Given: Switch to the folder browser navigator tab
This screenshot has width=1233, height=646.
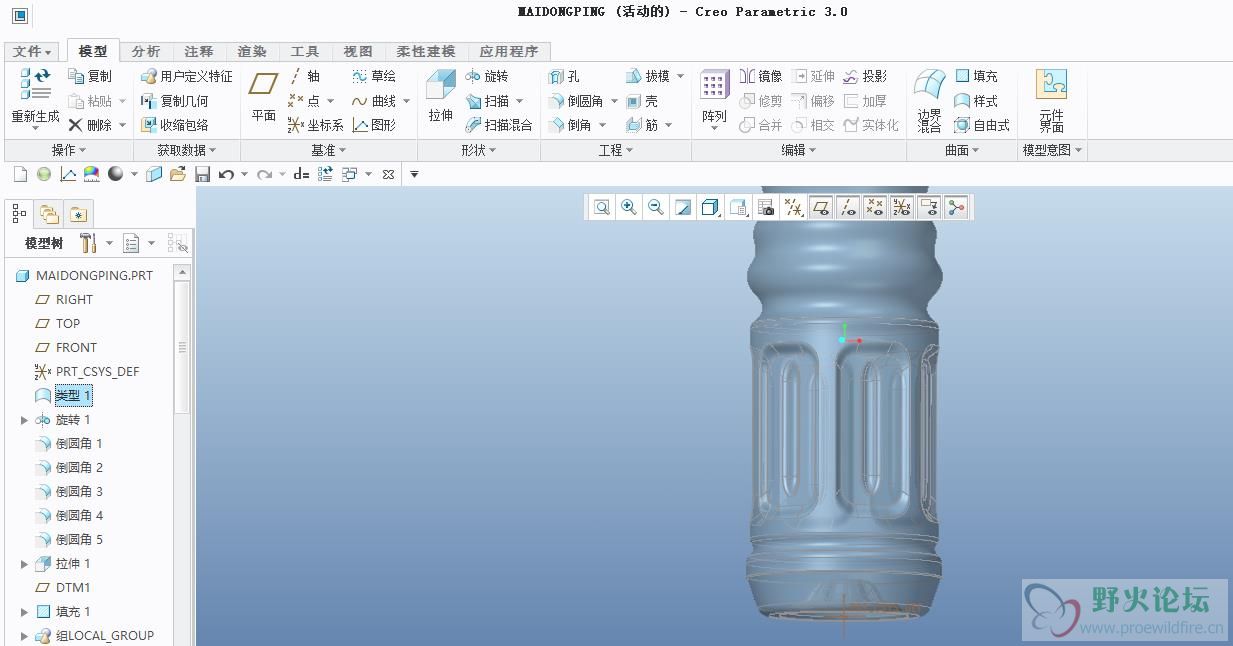Looking at the screenshot, I should pos(48,214).
